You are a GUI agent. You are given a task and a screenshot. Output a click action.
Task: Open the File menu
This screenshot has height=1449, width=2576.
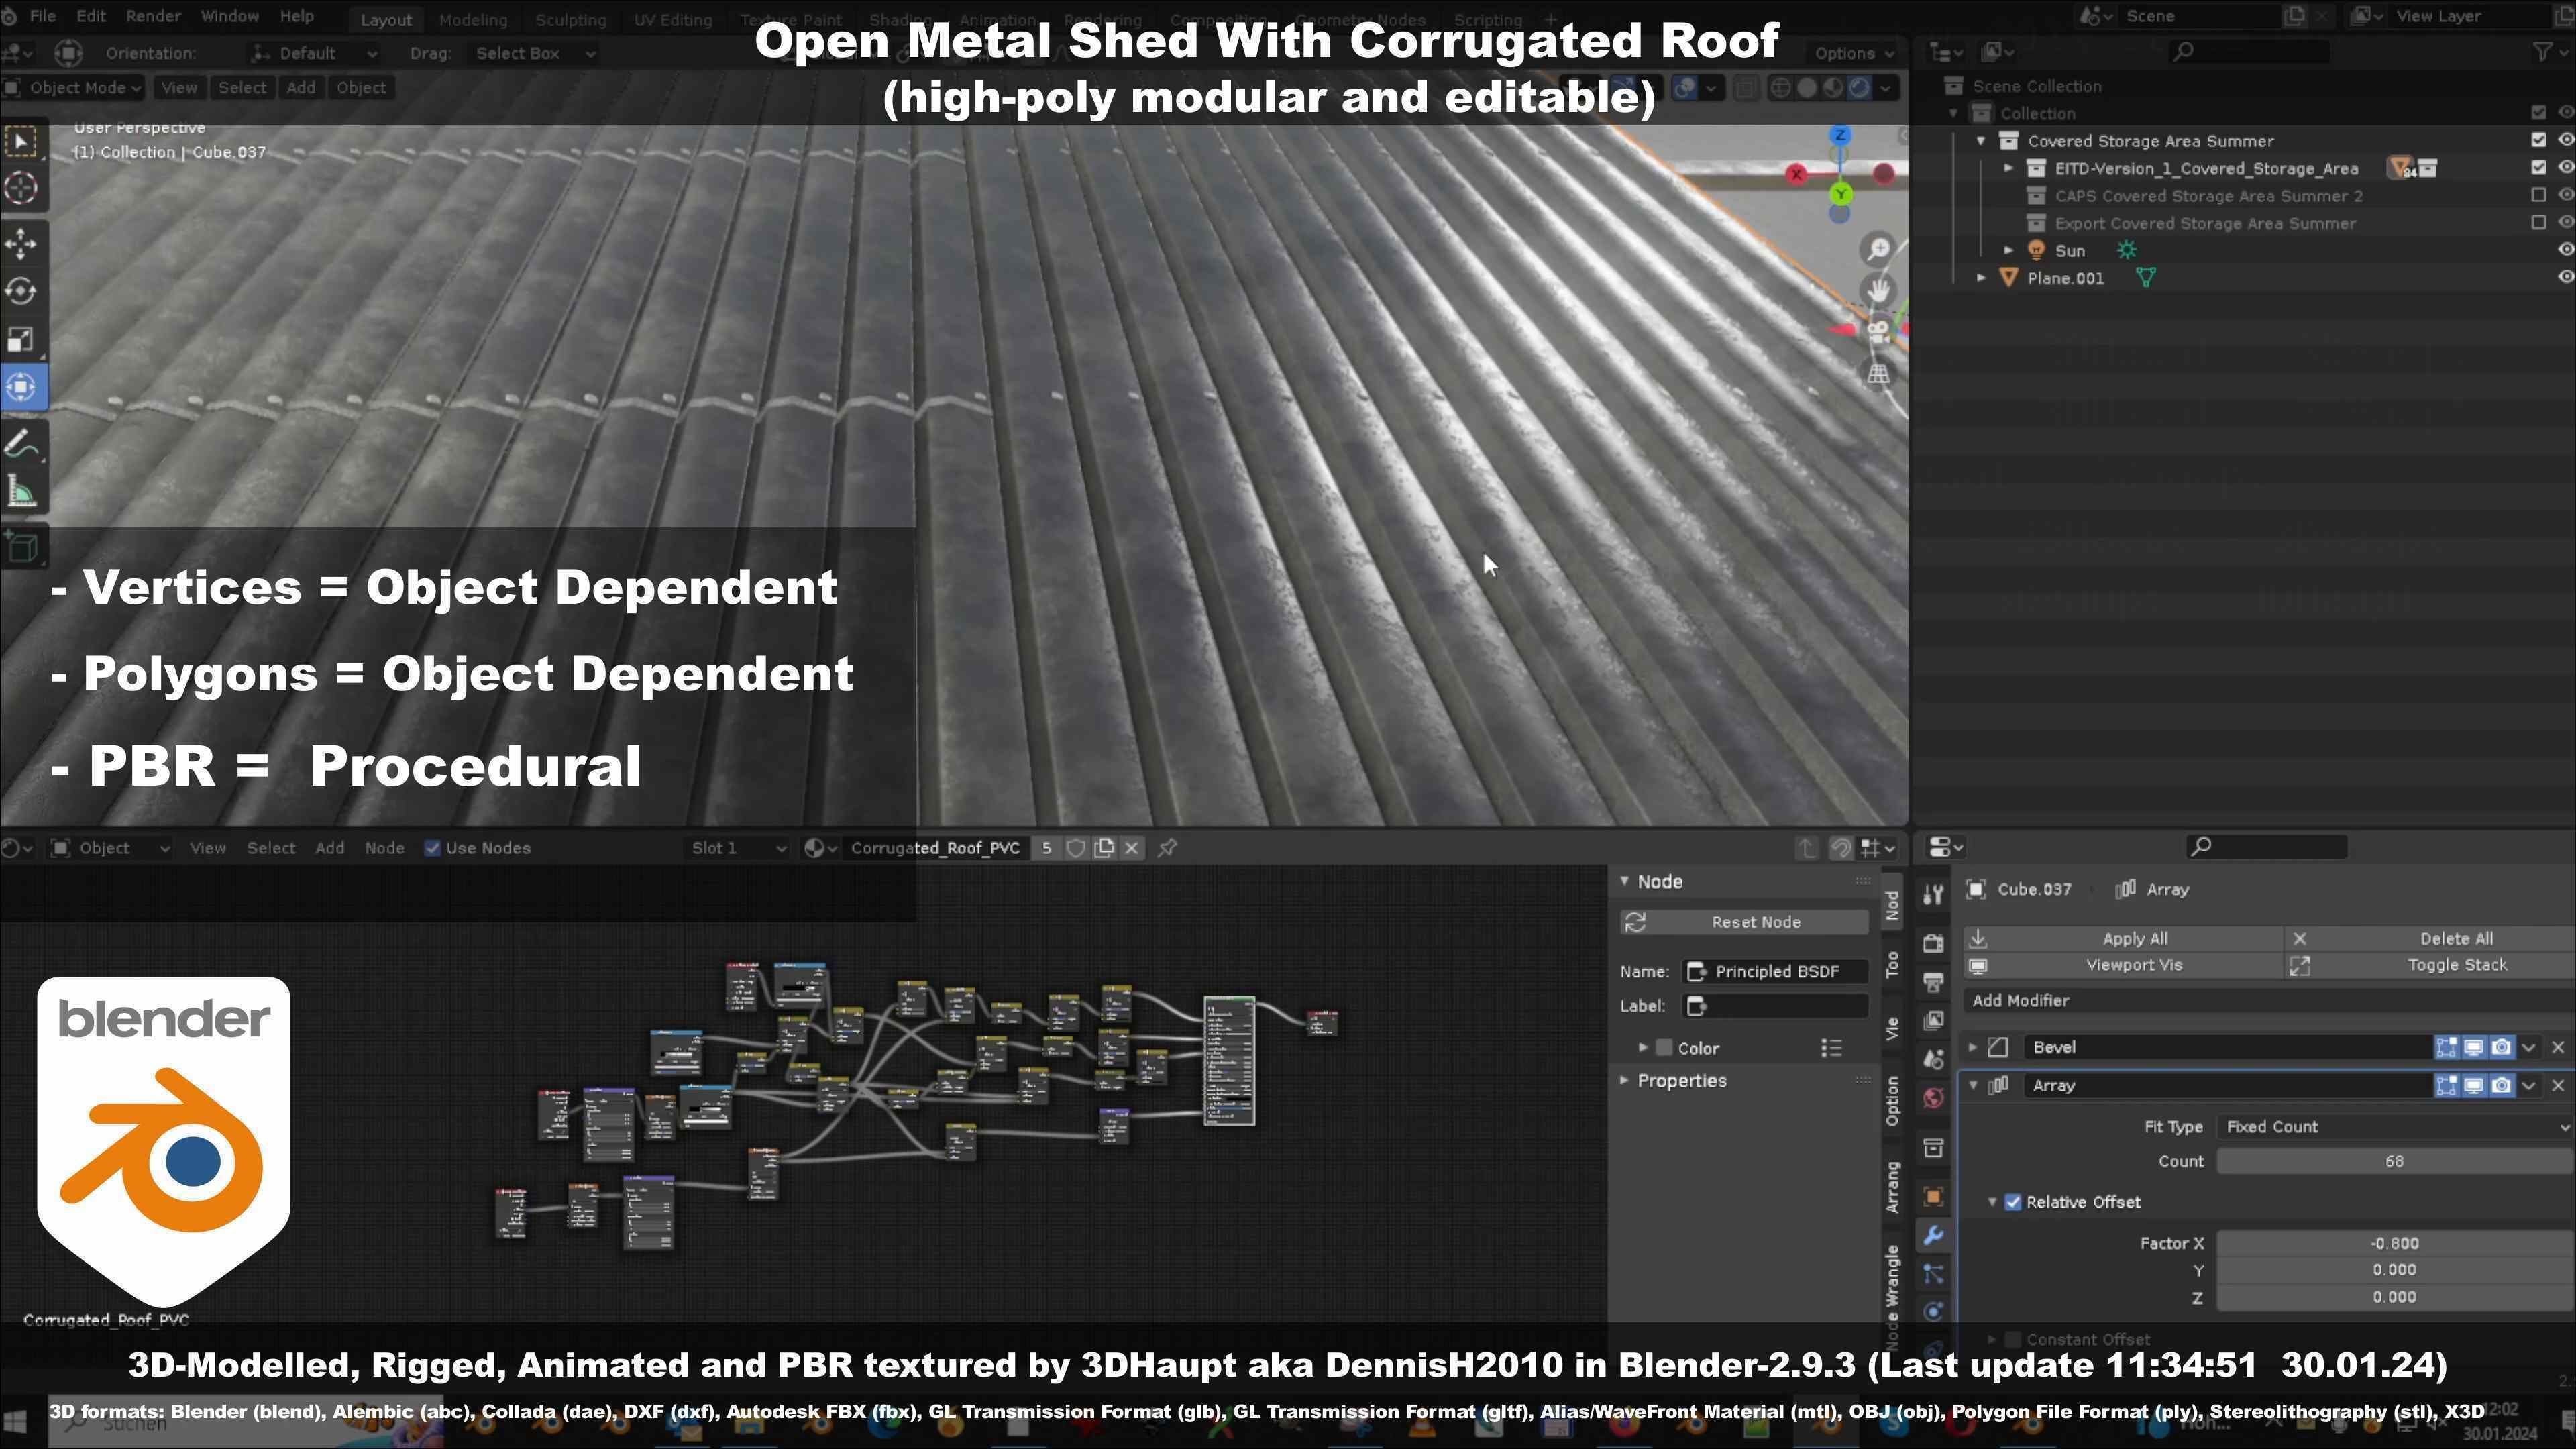click(43, 17)
